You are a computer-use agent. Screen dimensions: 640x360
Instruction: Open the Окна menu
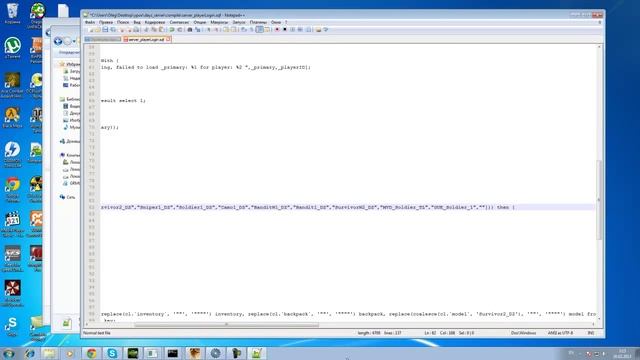tap(276, 22)
